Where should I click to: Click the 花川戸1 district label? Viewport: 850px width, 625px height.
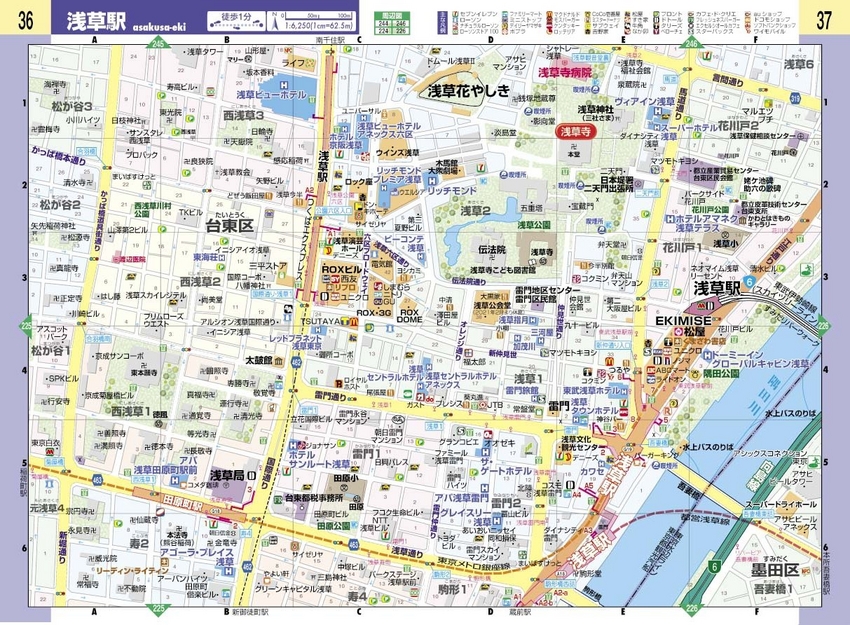coord(682,248)
